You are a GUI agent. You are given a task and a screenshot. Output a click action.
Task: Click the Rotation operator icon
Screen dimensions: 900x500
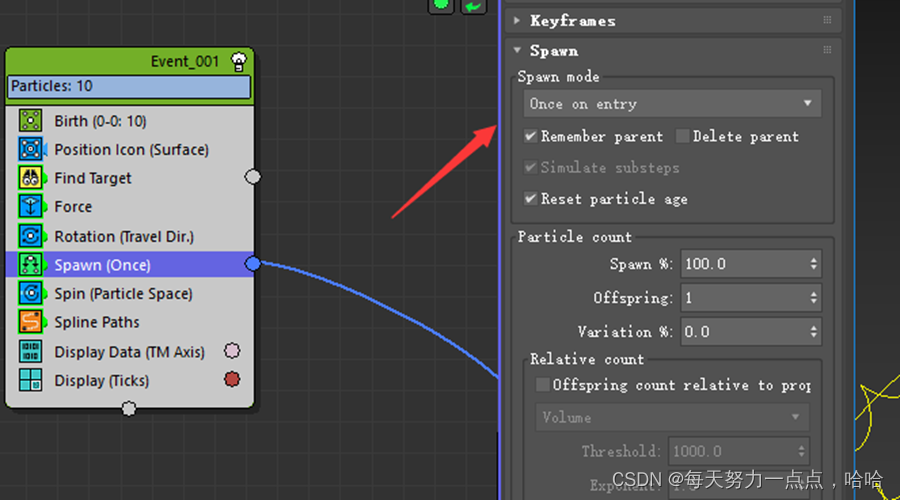[x=30, y=236]
